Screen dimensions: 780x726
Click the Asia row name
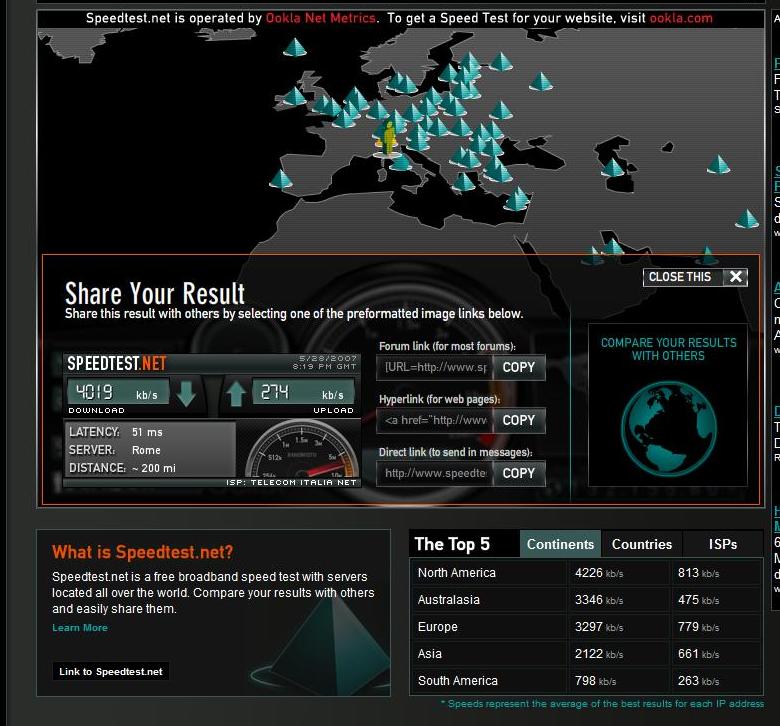[429, 653]
